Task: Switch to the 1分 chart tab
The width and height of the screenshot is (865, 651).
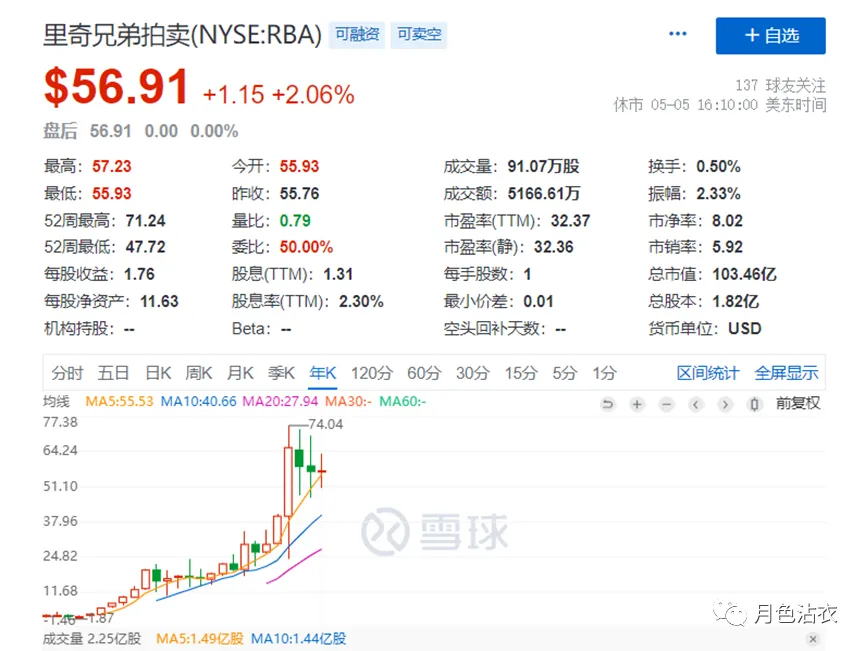Action: (x=605, y=373)
